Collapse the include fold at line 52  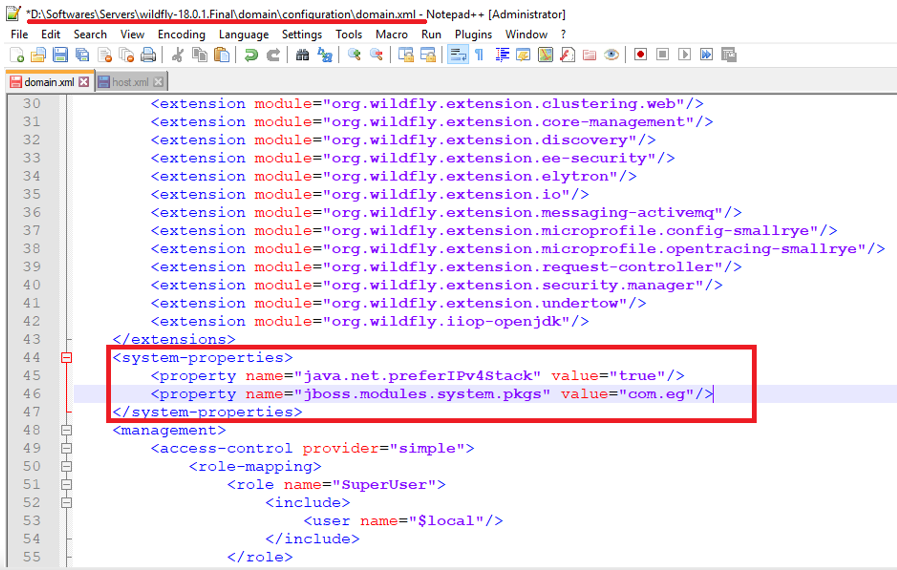pyautogui.click(x=66, y=502)
